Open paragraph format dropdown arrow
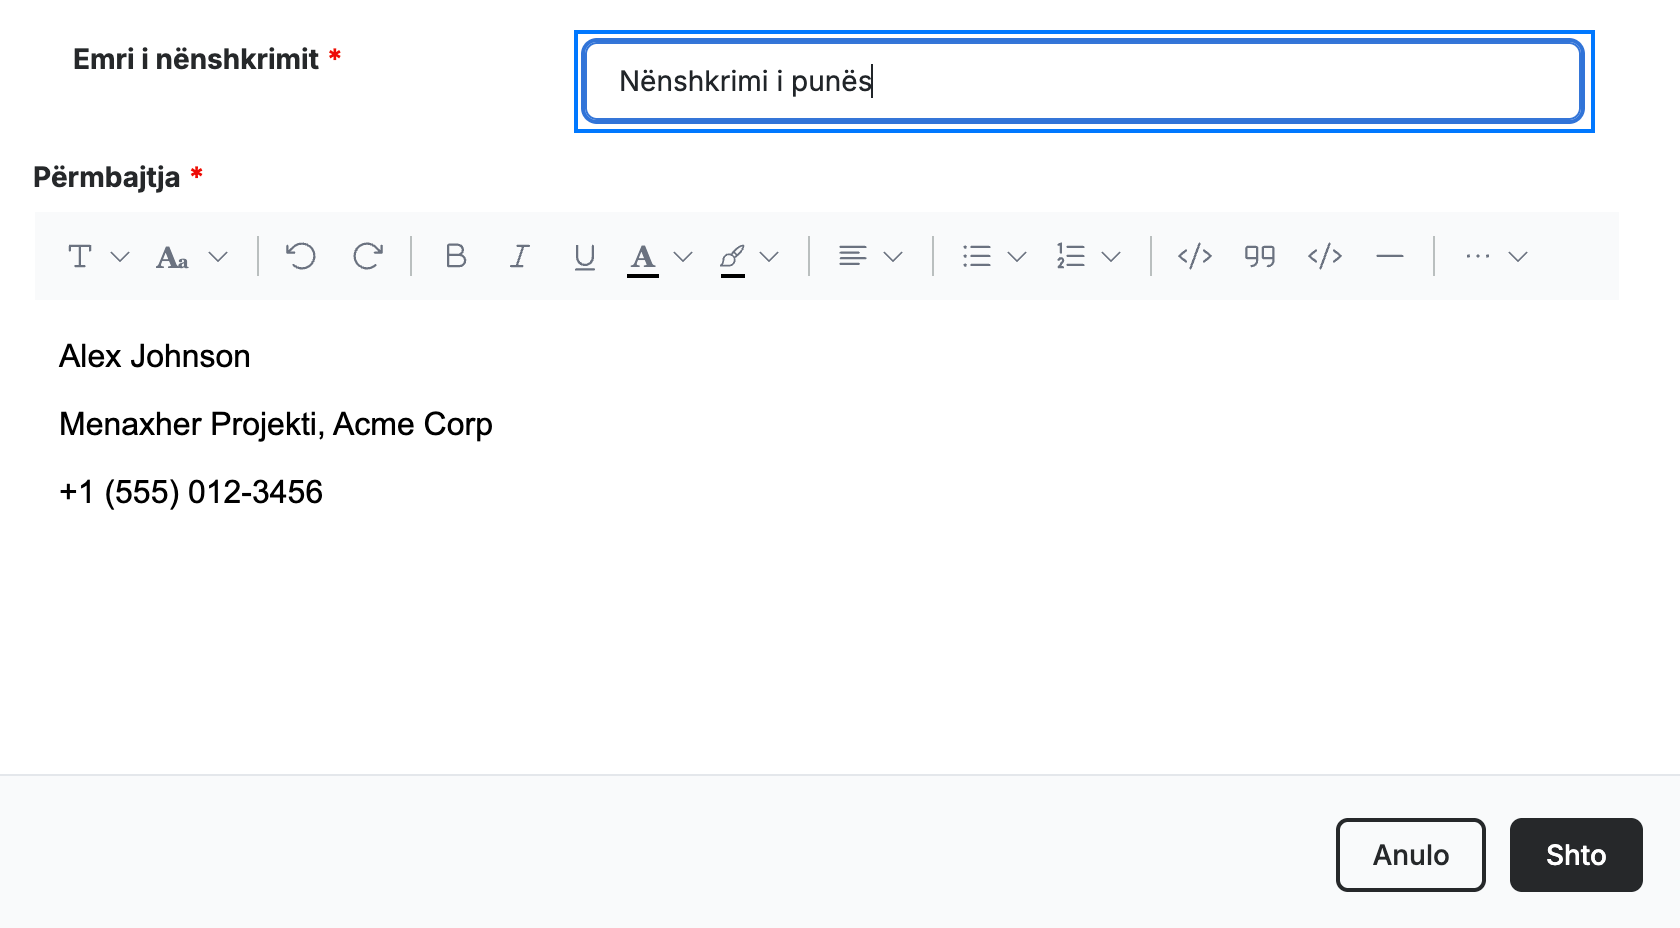Screen dimensions: 1680x928 tap(120, 257)
